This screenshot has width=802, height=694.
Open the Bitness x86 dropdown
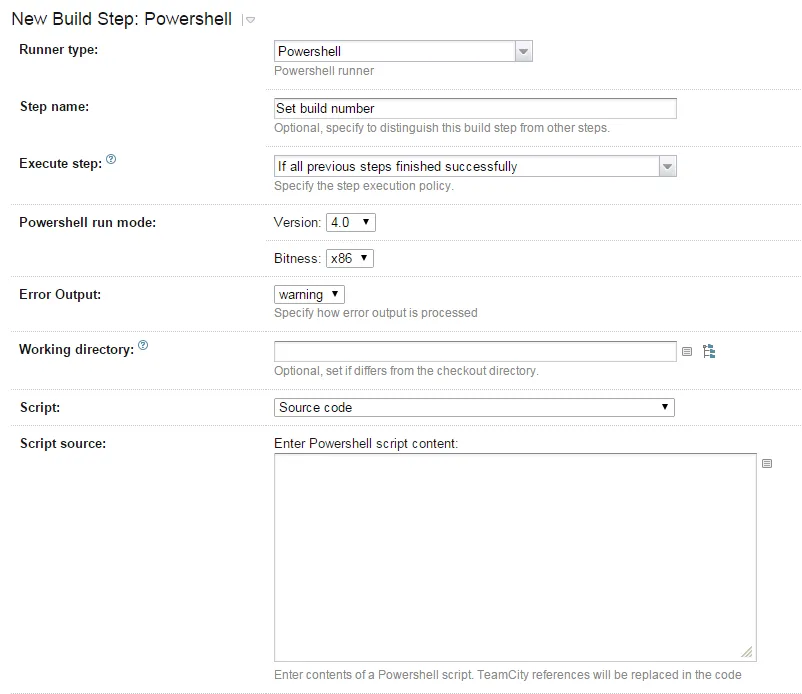350,258
